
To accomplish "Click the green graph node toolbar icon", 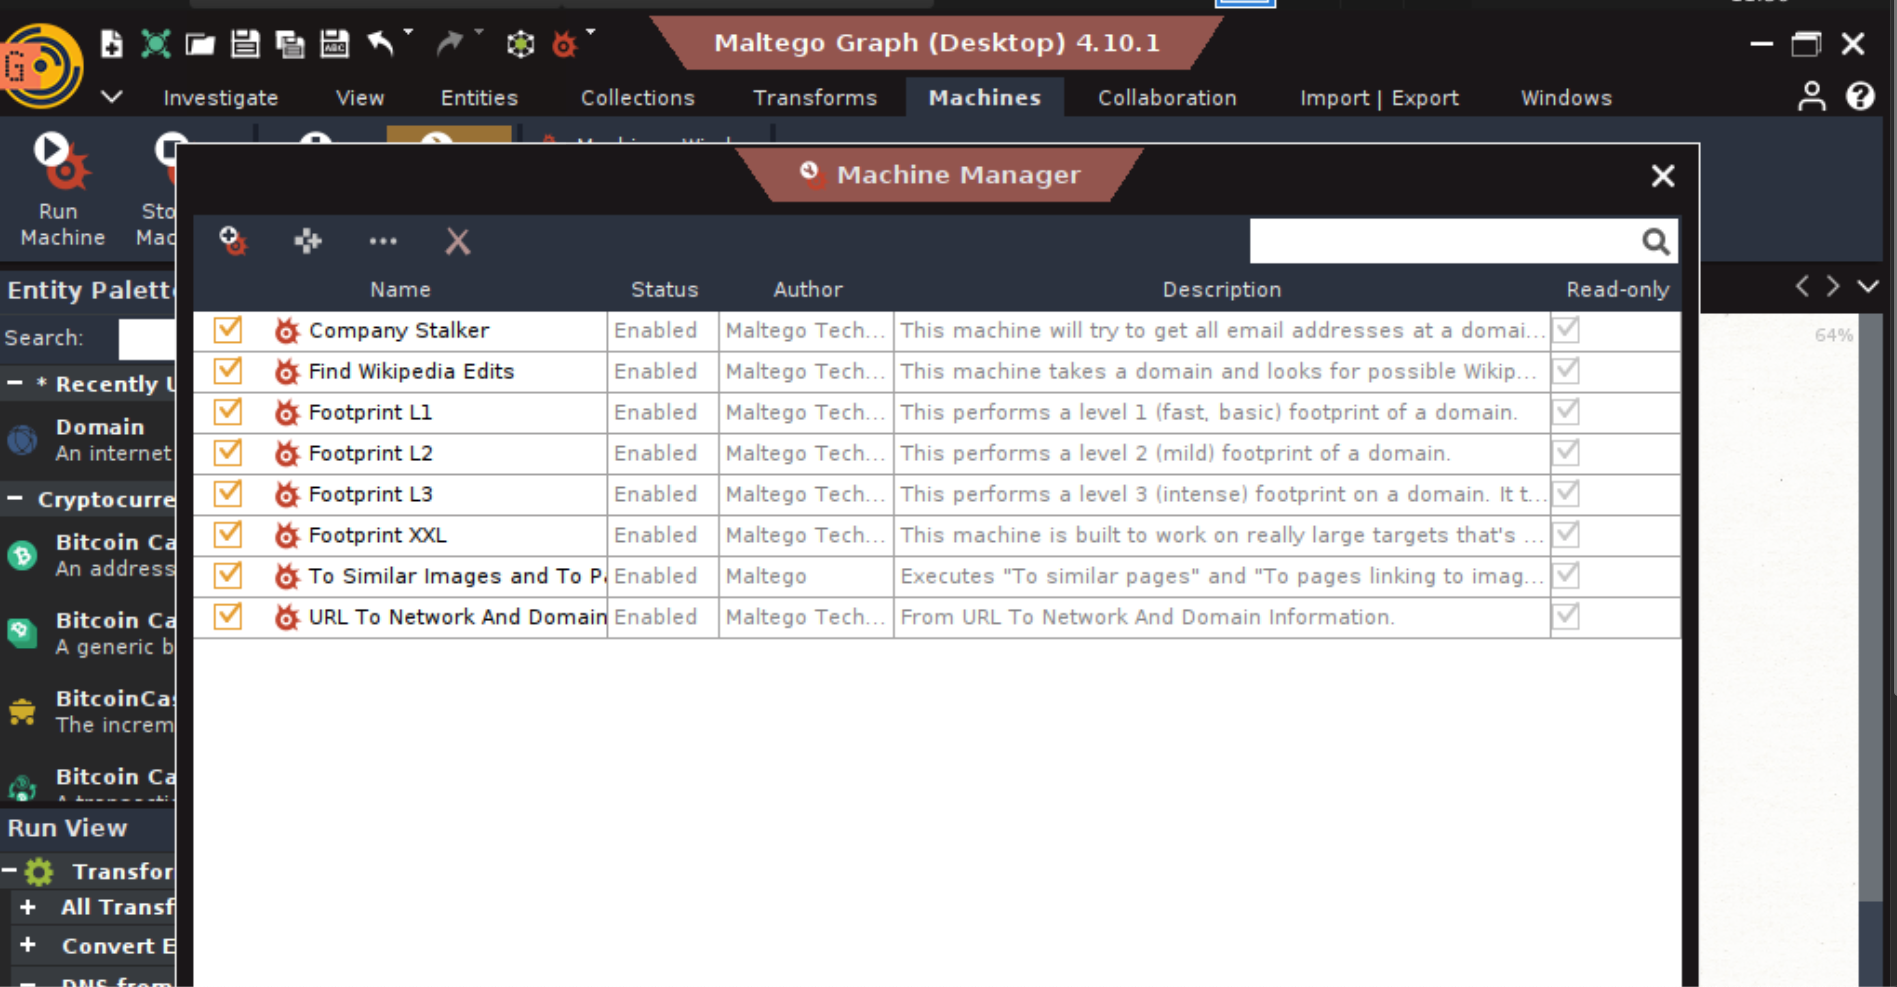I will 155,43.
